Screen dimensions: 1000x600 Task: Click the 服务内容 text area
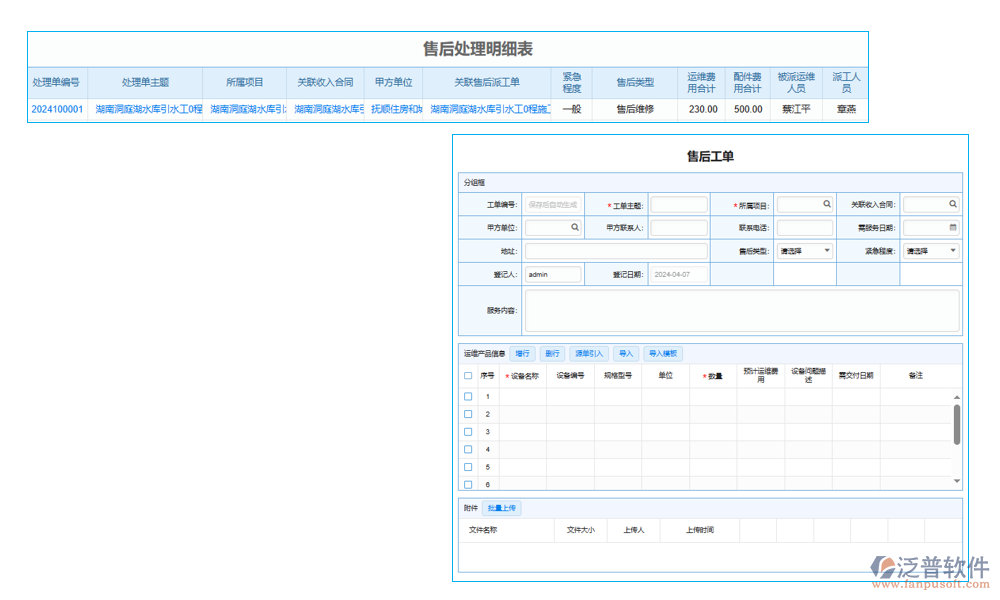pos(741,311)
